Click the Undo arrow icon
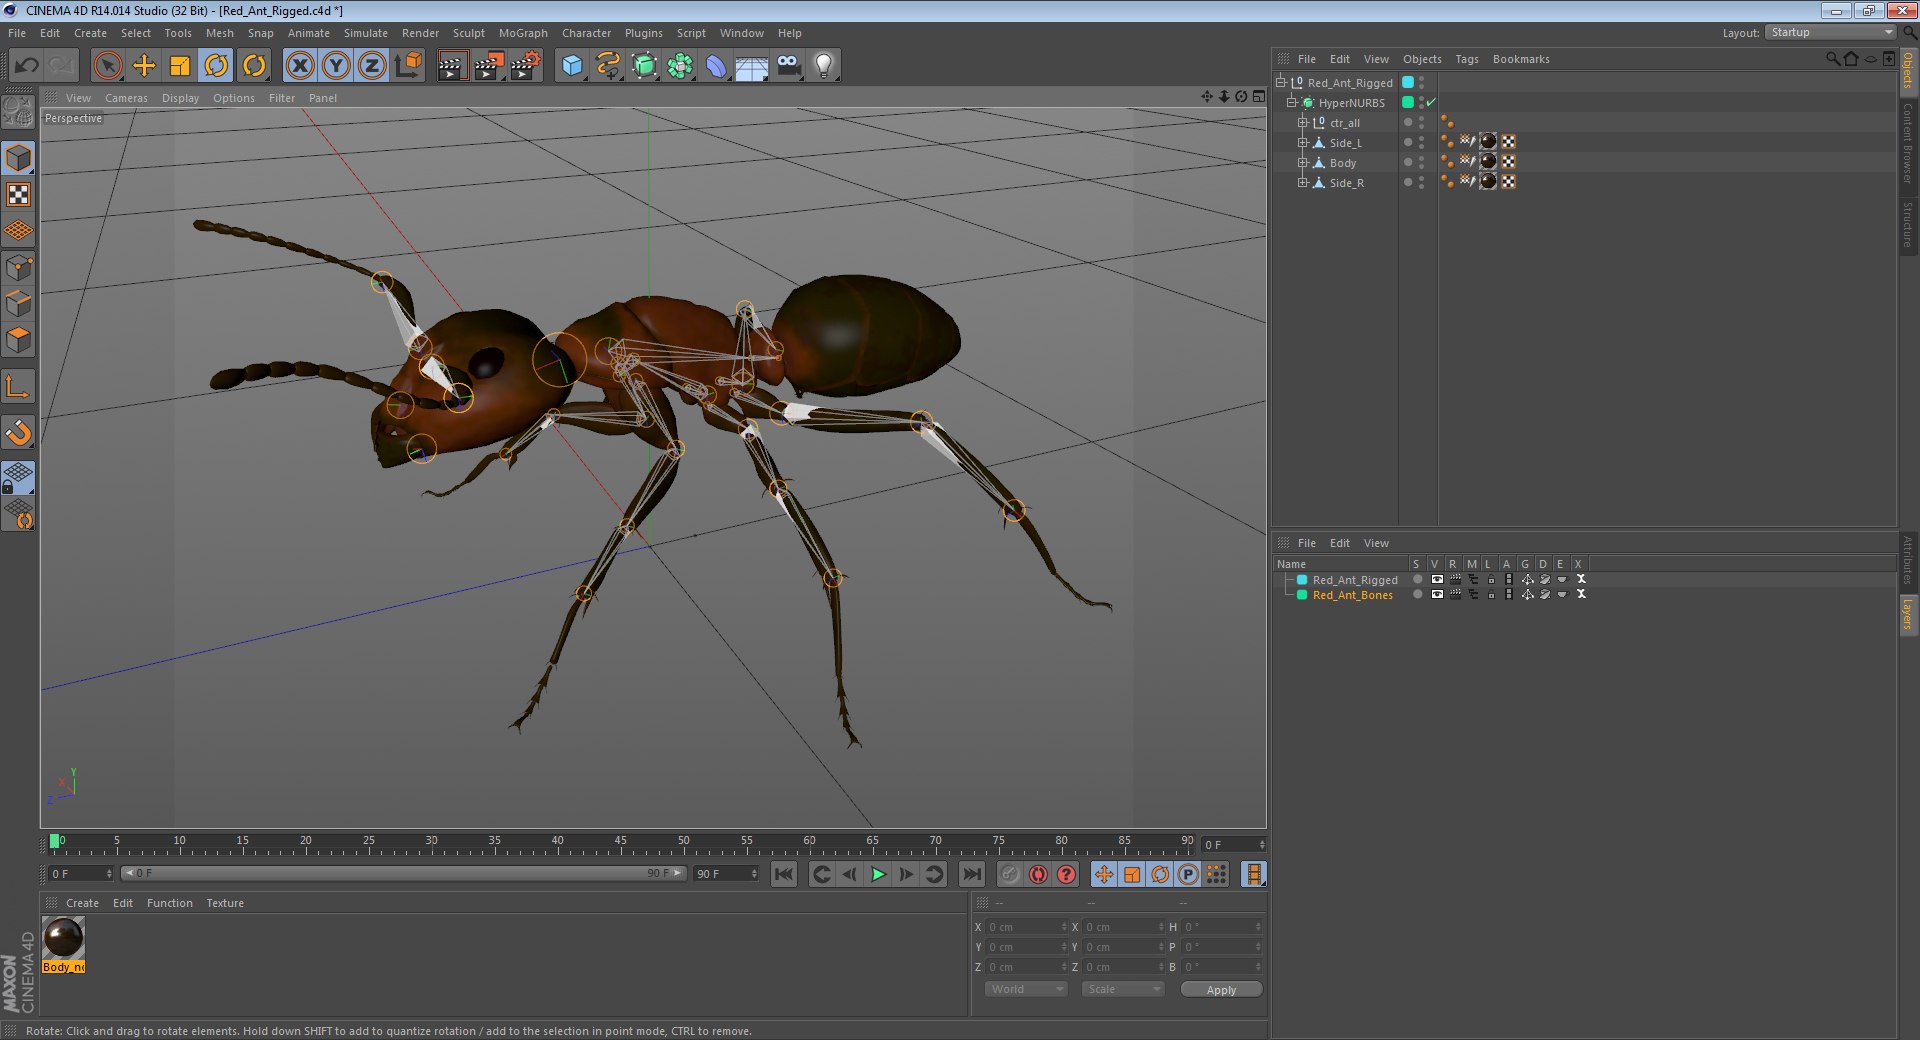1920x1040 pixels. pos(27,66)
